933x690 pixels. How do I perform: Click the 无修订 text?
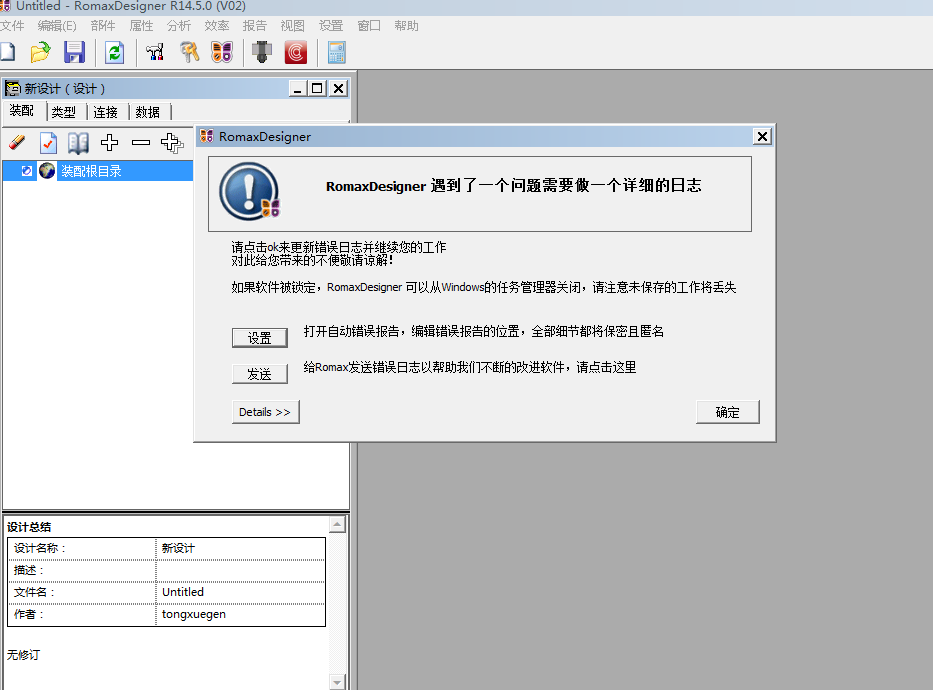pyautogui.click(x=24, y=655)
